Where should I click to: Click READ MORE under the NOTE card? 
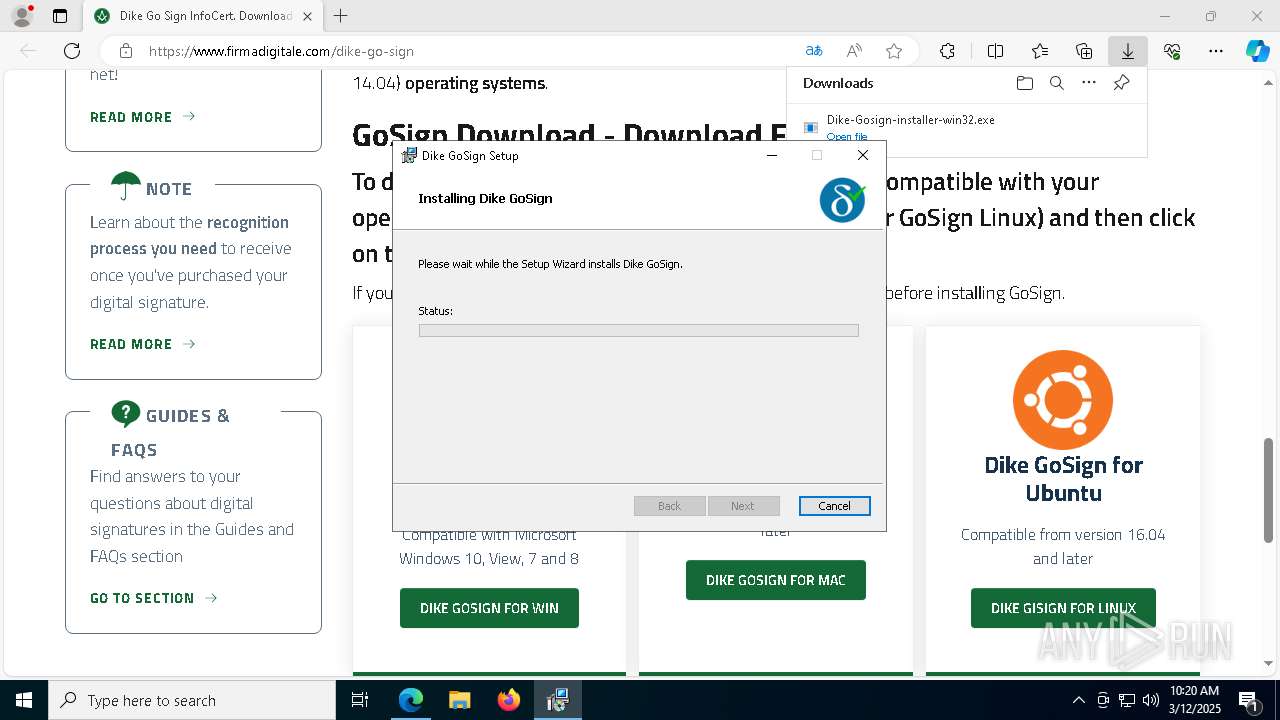[x=142, y=344]
